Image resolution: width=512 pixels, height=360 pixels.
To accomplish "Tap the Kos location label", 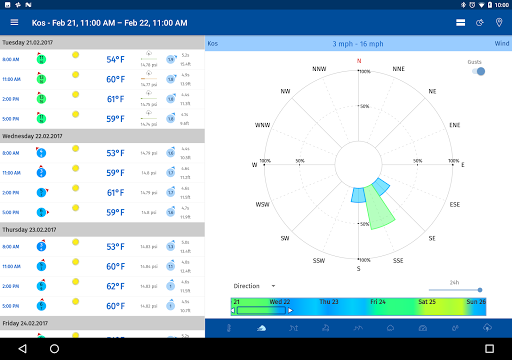I will [213, 44].
